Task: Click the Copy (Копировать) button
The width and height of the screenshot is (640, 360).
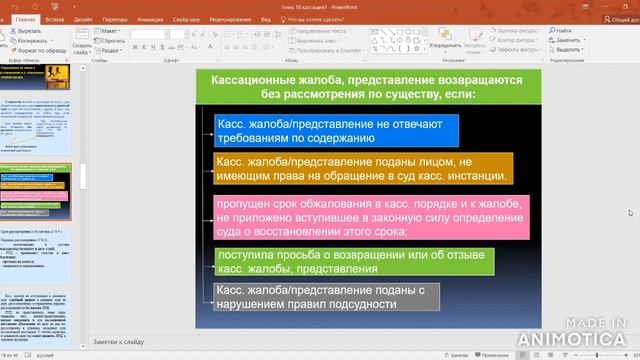Action: tap(32, 41)
